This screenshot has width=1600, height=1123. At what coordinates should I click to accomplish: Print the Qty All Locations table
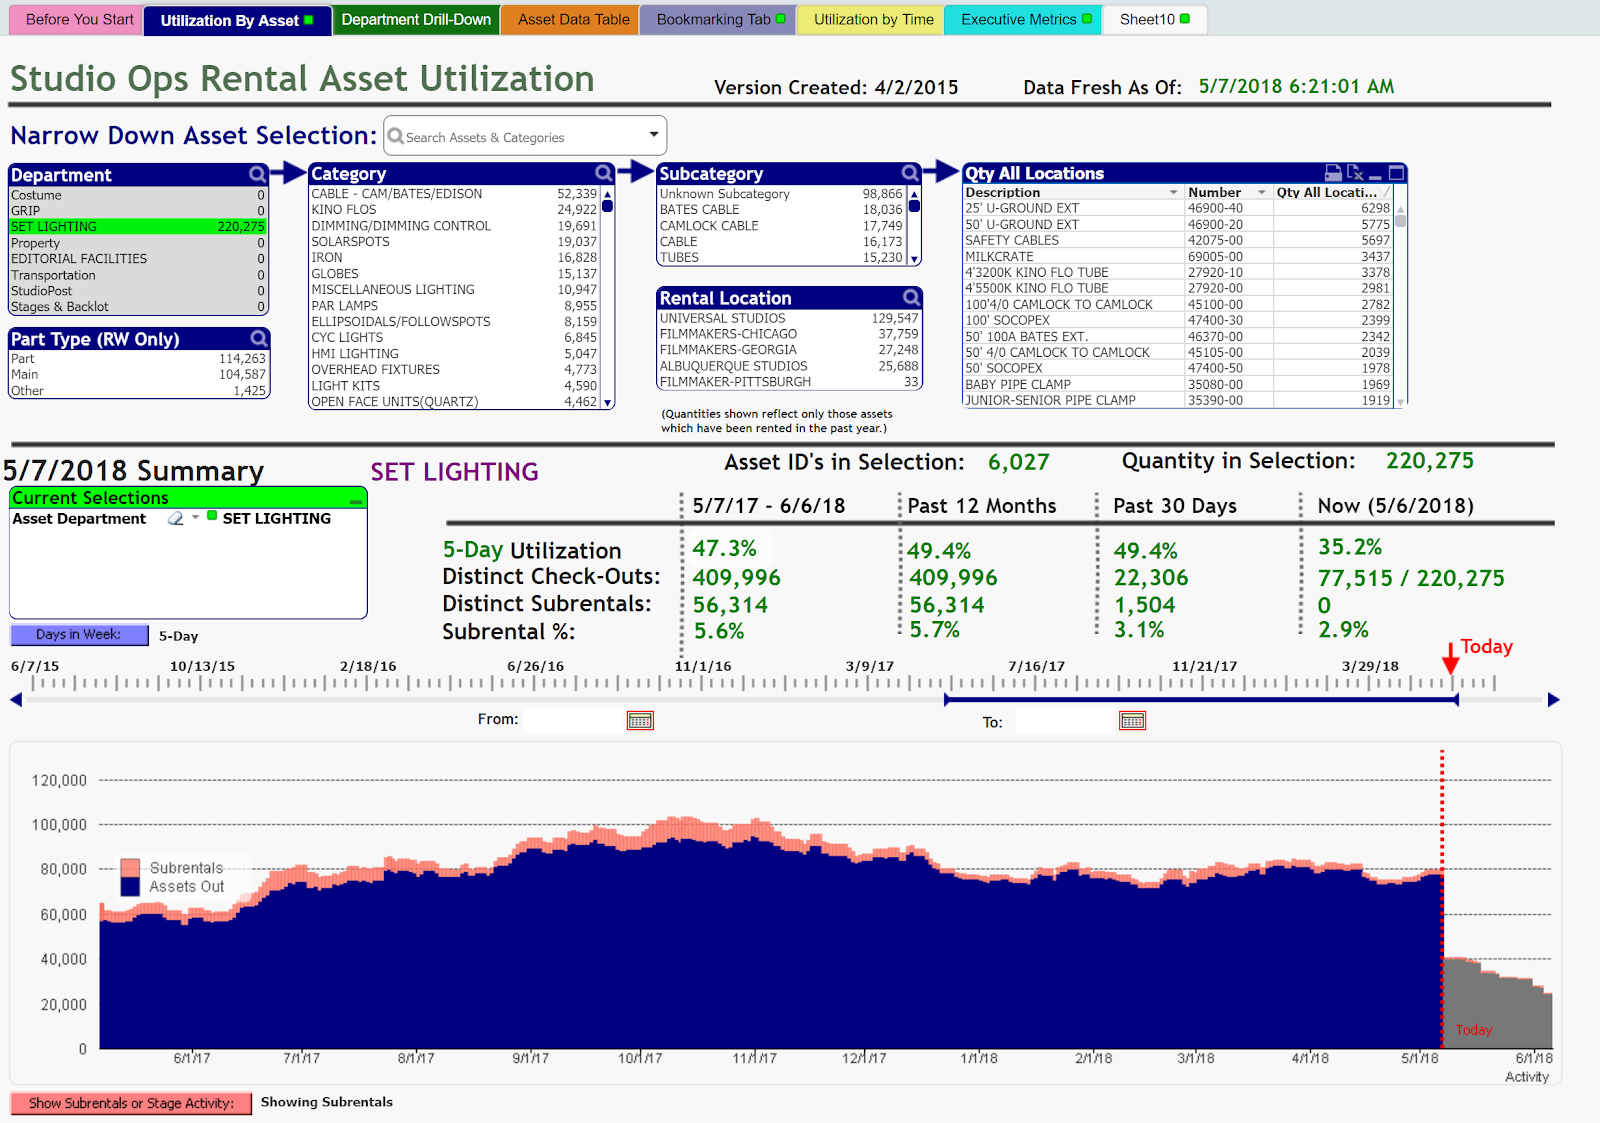click(1333, 173)
